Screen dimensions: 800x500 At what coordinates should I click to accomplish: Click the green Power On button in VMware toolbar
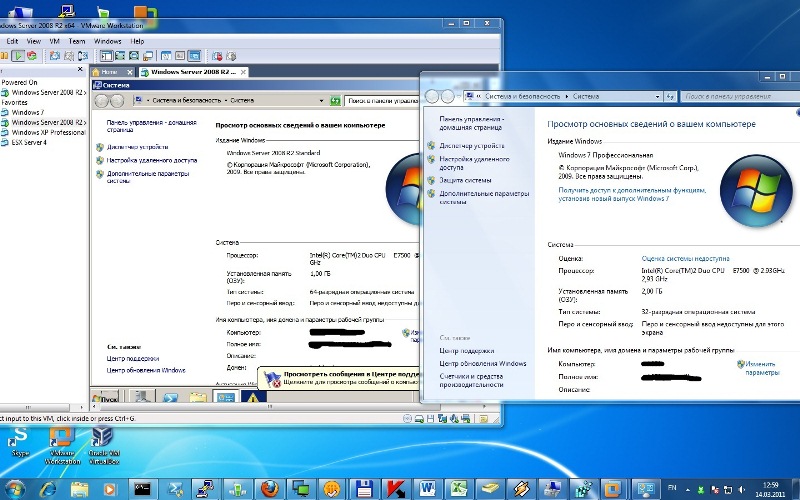tap(19, 56)
